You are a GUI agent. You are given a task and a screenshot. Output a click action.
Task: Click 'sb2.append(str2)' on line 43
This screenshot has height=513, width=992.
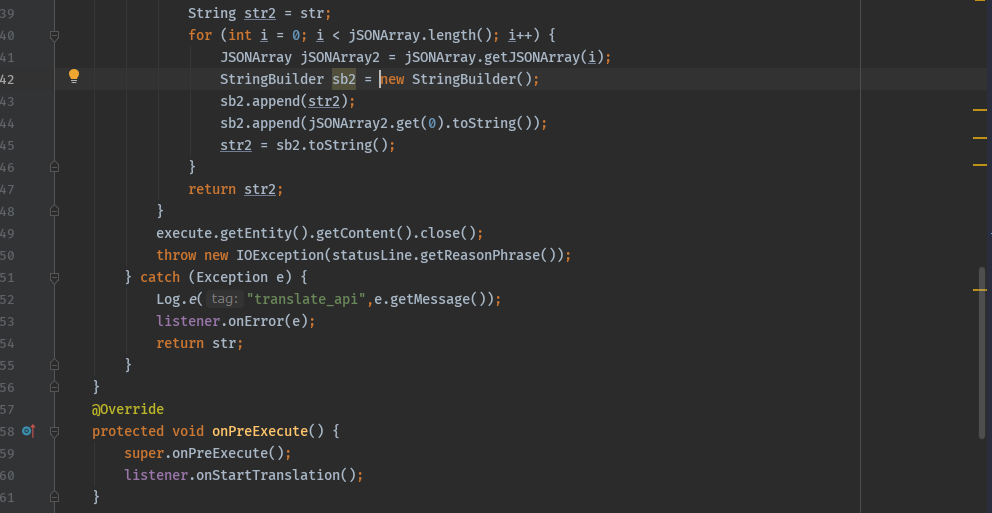[x=284, y=101]
